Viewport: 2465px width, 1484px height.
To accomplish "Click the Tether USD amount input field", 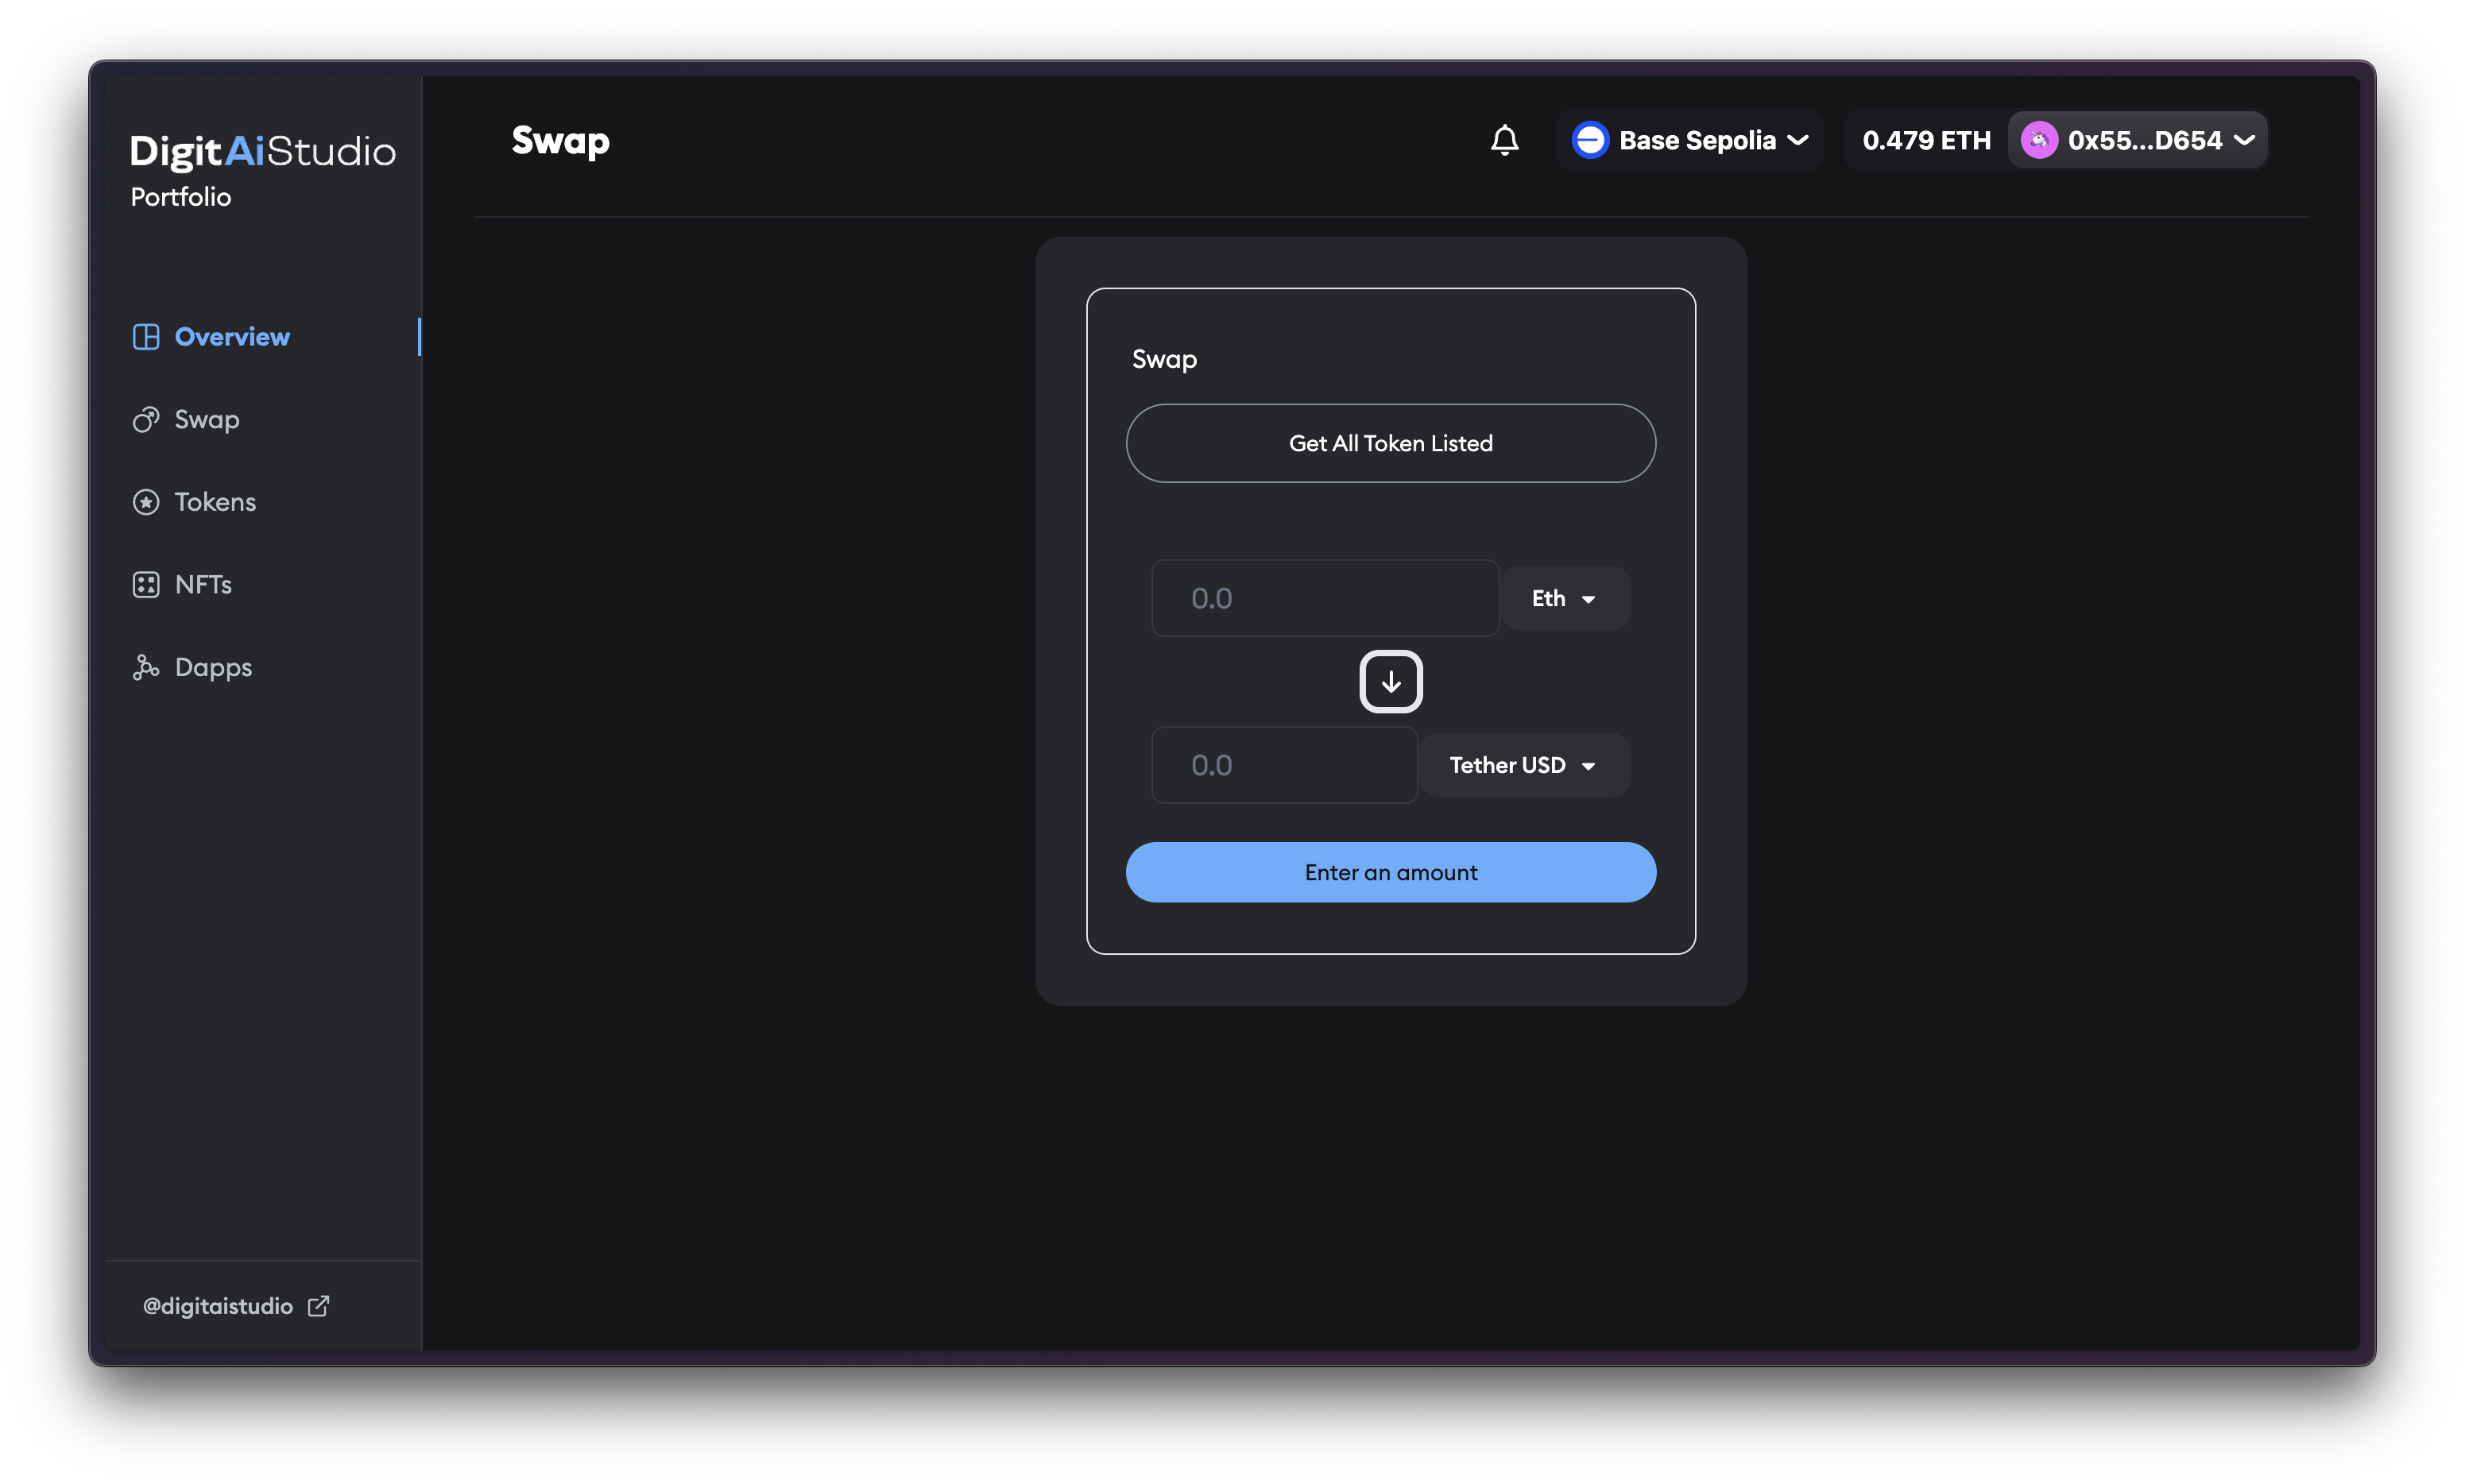I will coord(1283,765).
